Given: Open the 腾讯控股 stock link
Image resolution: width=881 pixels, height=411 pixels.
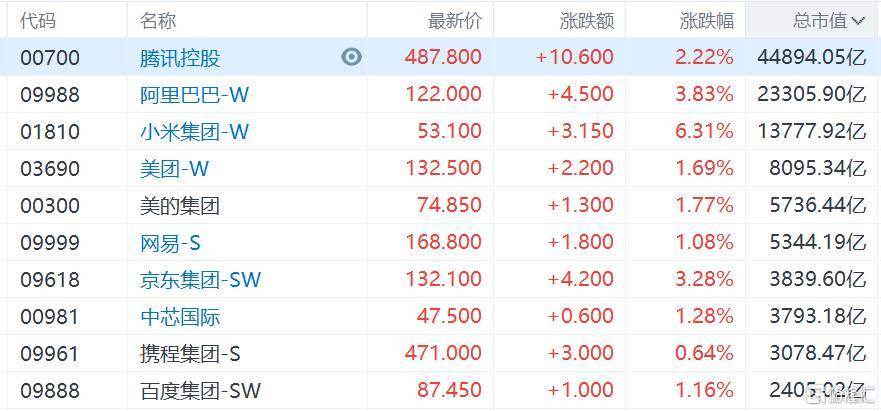Looking at the screenshot, I should [x=180, y=58].
